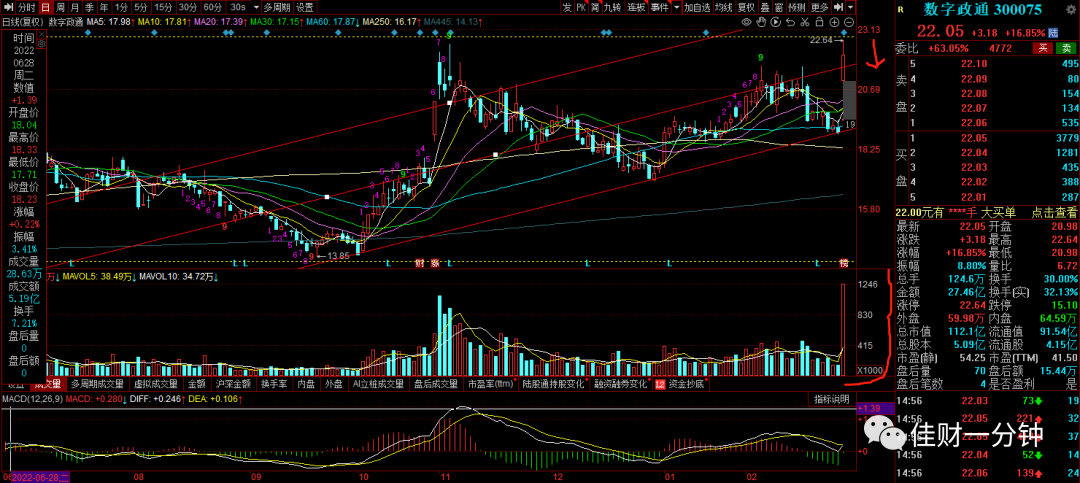Toggle 叠 overlay button
Image resolution: width=1080 pixels, height=483 pixels.
[x=766, y=8]
